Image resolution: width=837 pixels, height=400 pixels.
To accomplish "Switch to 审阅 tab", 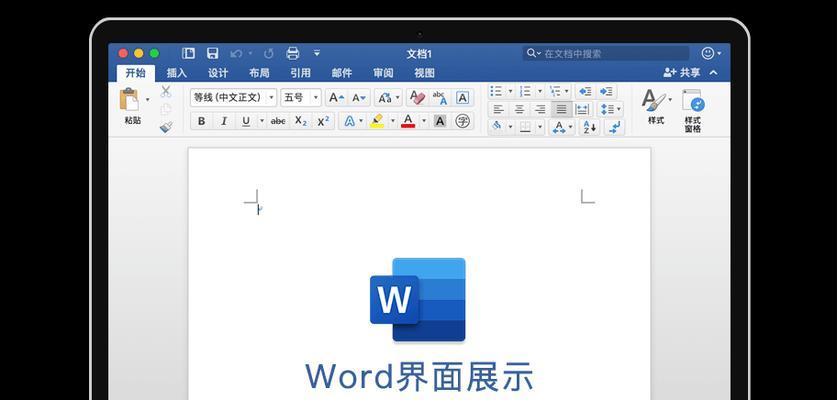I will (x=383, y=73).
